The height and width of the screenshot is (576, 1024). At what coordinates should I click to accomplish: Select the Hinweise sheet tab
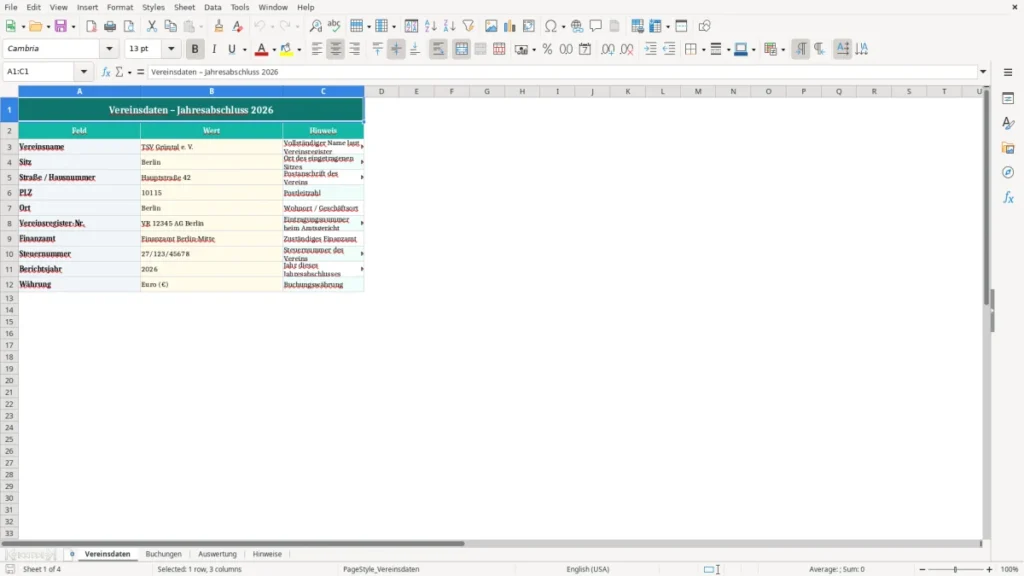(267, 554)
